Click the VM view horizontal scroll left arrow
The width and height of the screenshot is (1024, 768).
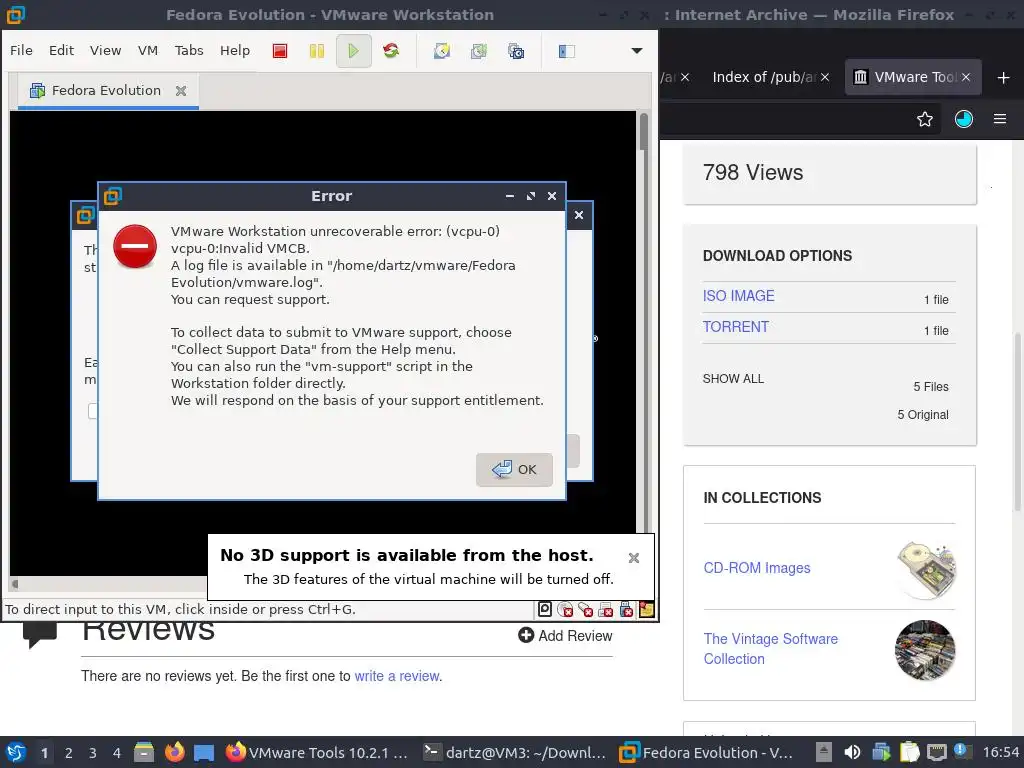click(15, 584)
